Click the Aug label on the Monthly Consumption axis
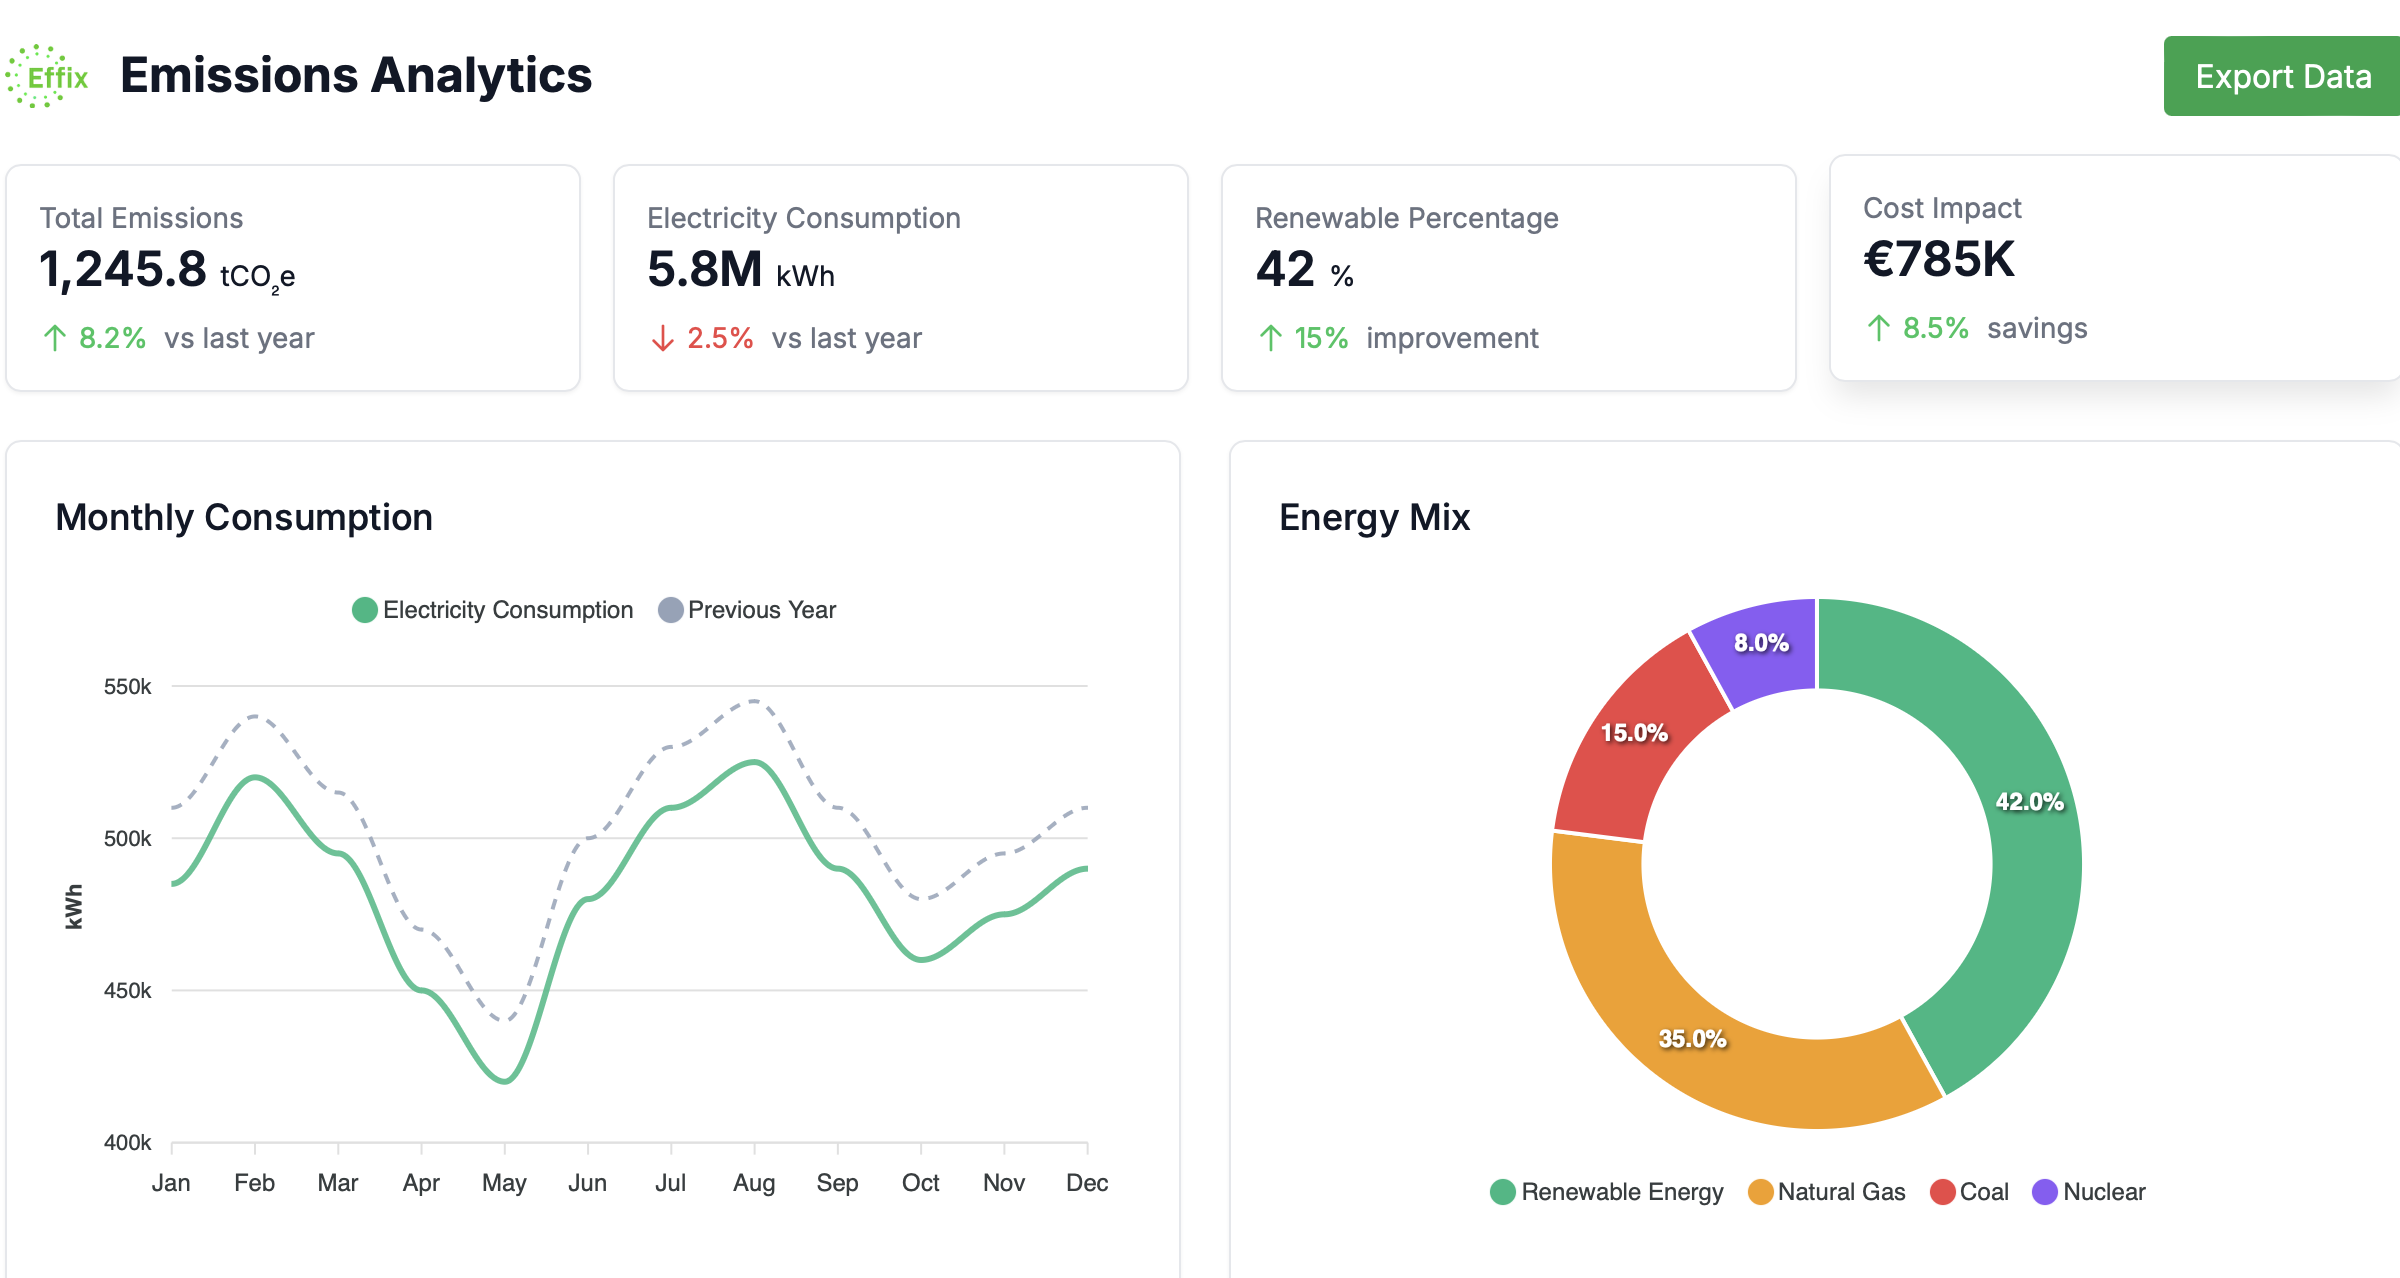This screenshot has height=1278, width=2400. (755, 1182)
